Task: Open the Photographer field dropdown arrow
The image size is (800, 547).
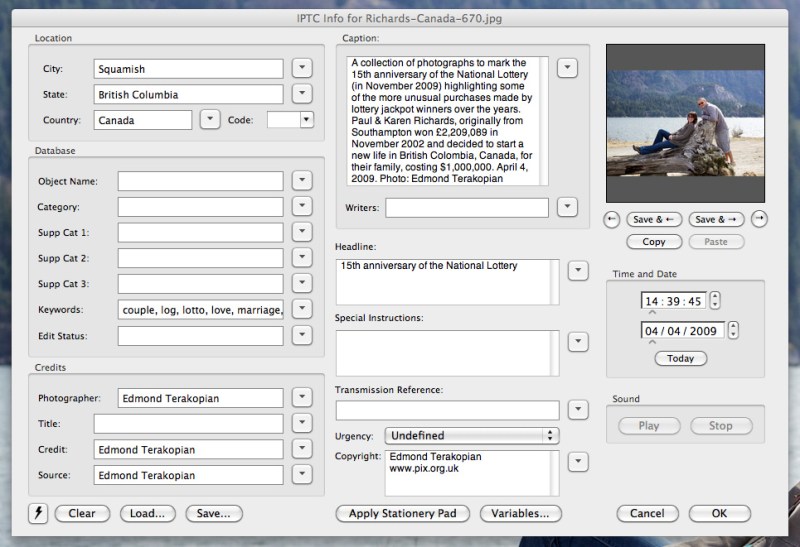Action: [302, 397]
